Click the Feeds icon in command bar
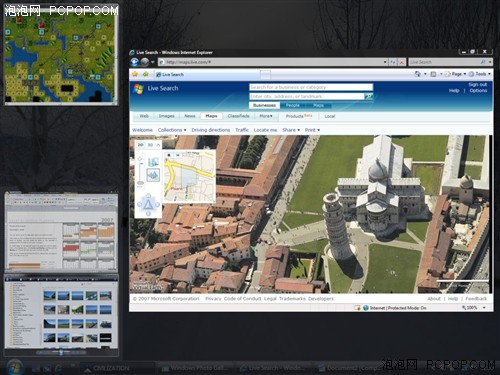This screenshot has height=375, width=500. click(x=433, y=74)
